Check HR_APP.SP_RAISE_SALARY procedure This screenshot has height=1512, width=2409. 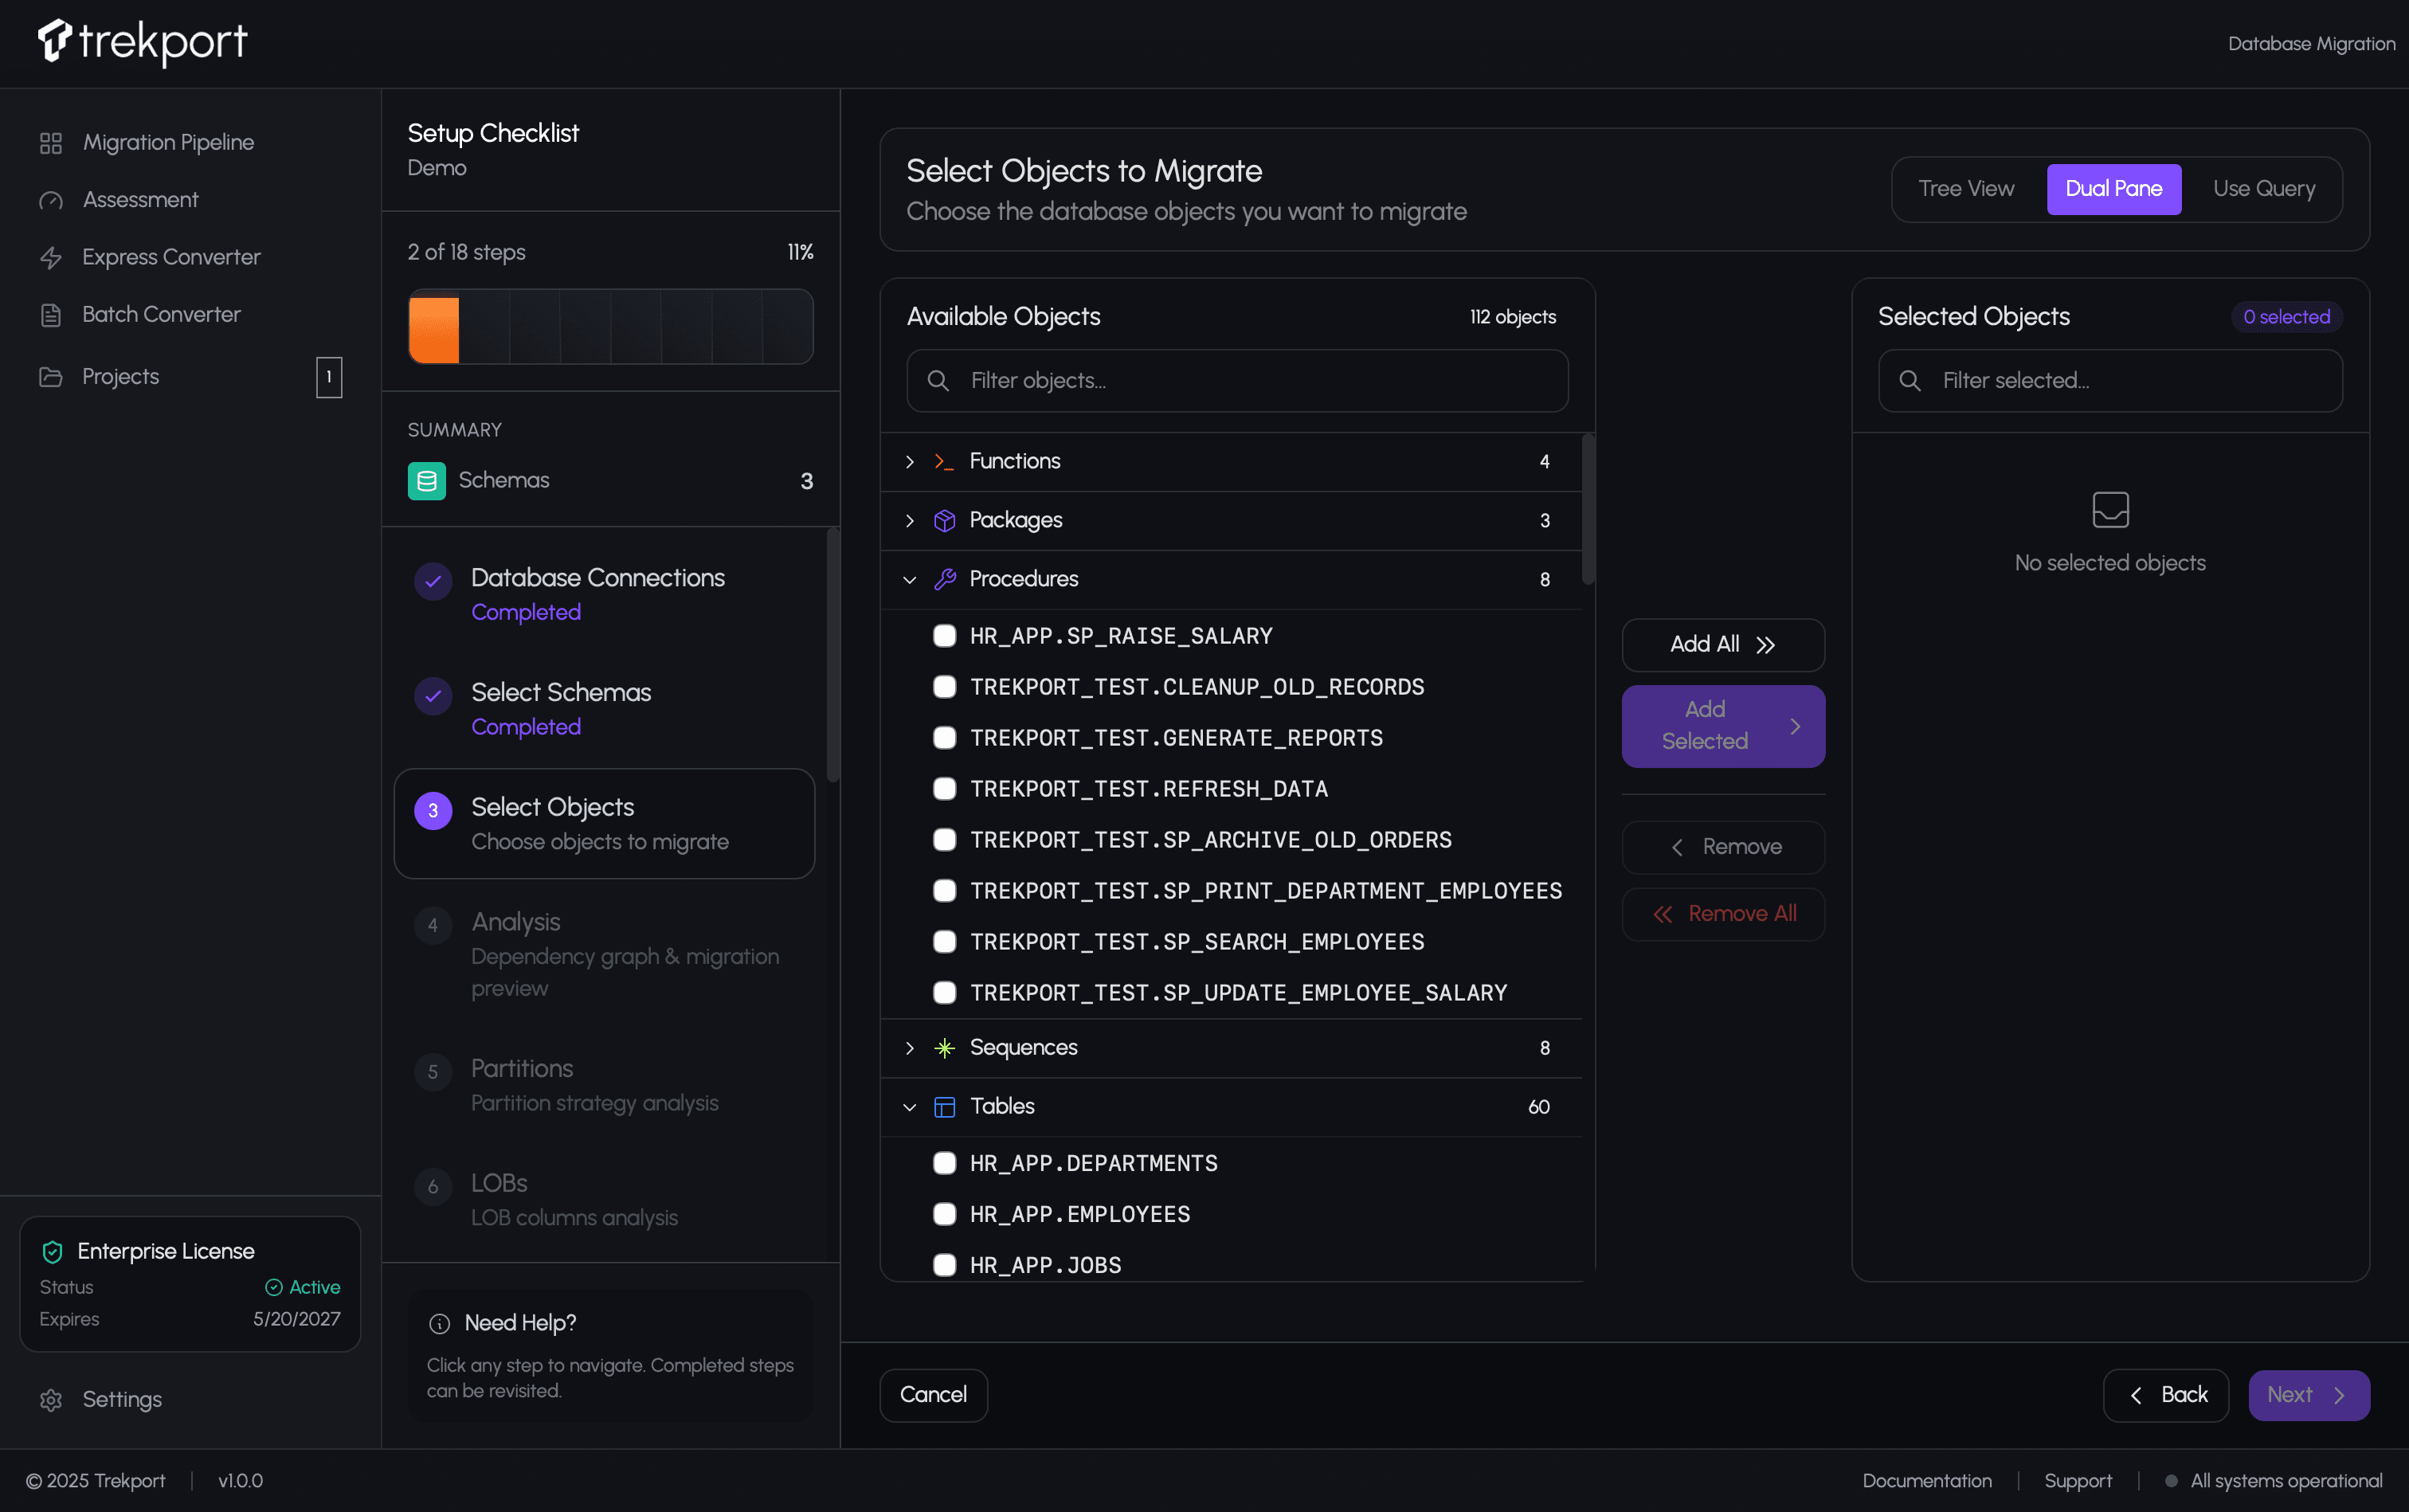tap(944, 636)
